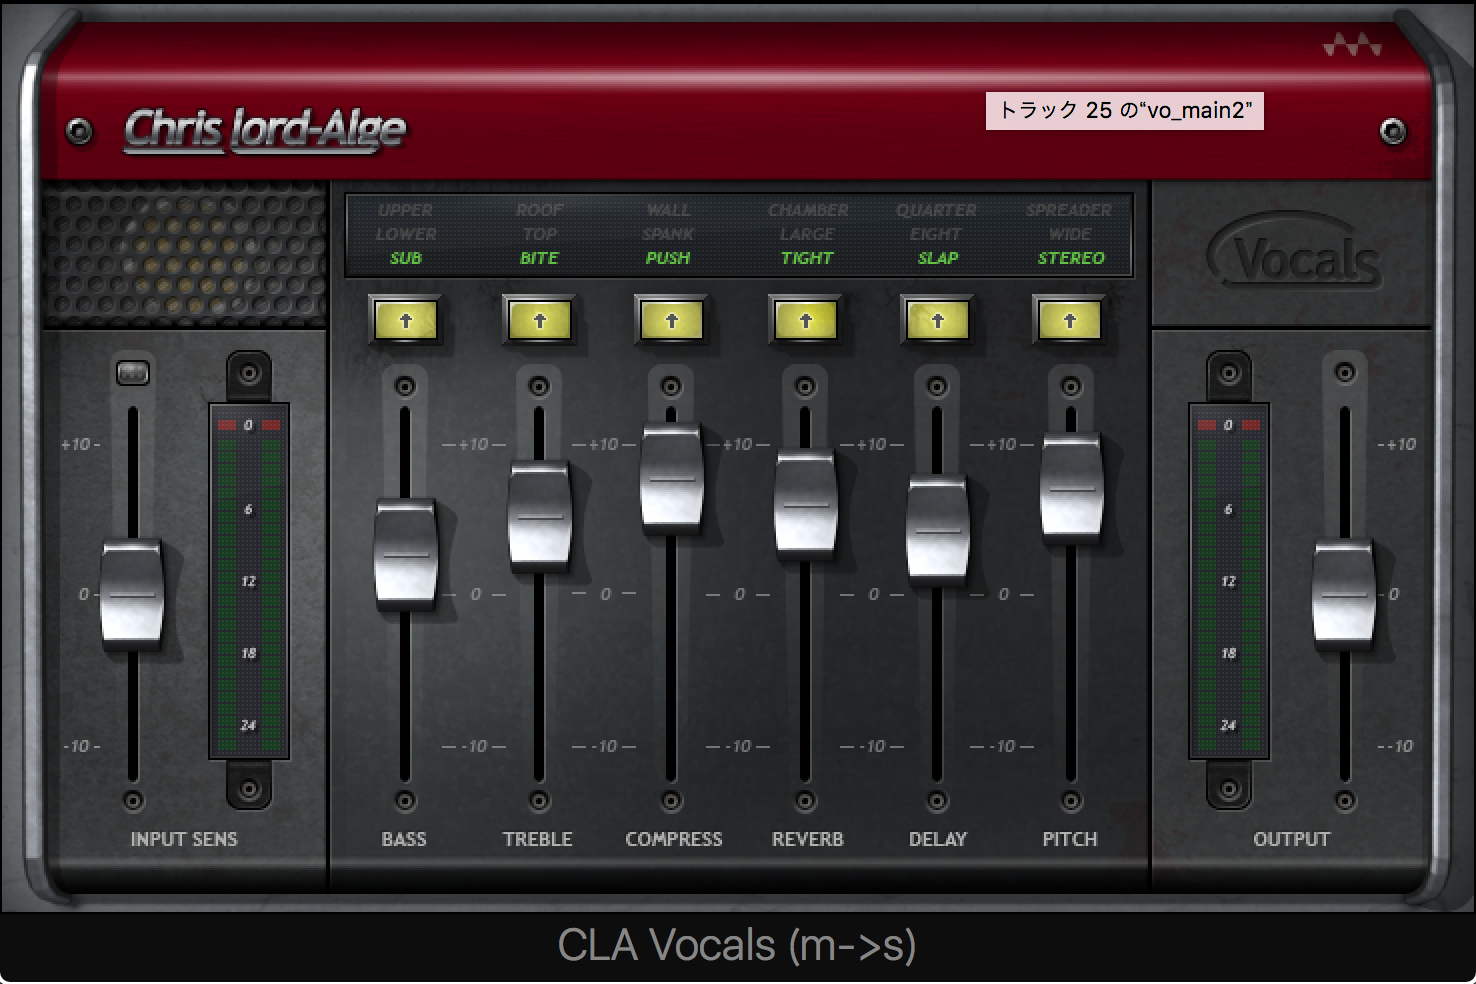Screen dimensions: 1476x984
Task: Toggle the STEREO spreader mode label
Action: pyautogui.click(x=1069, y=258)
